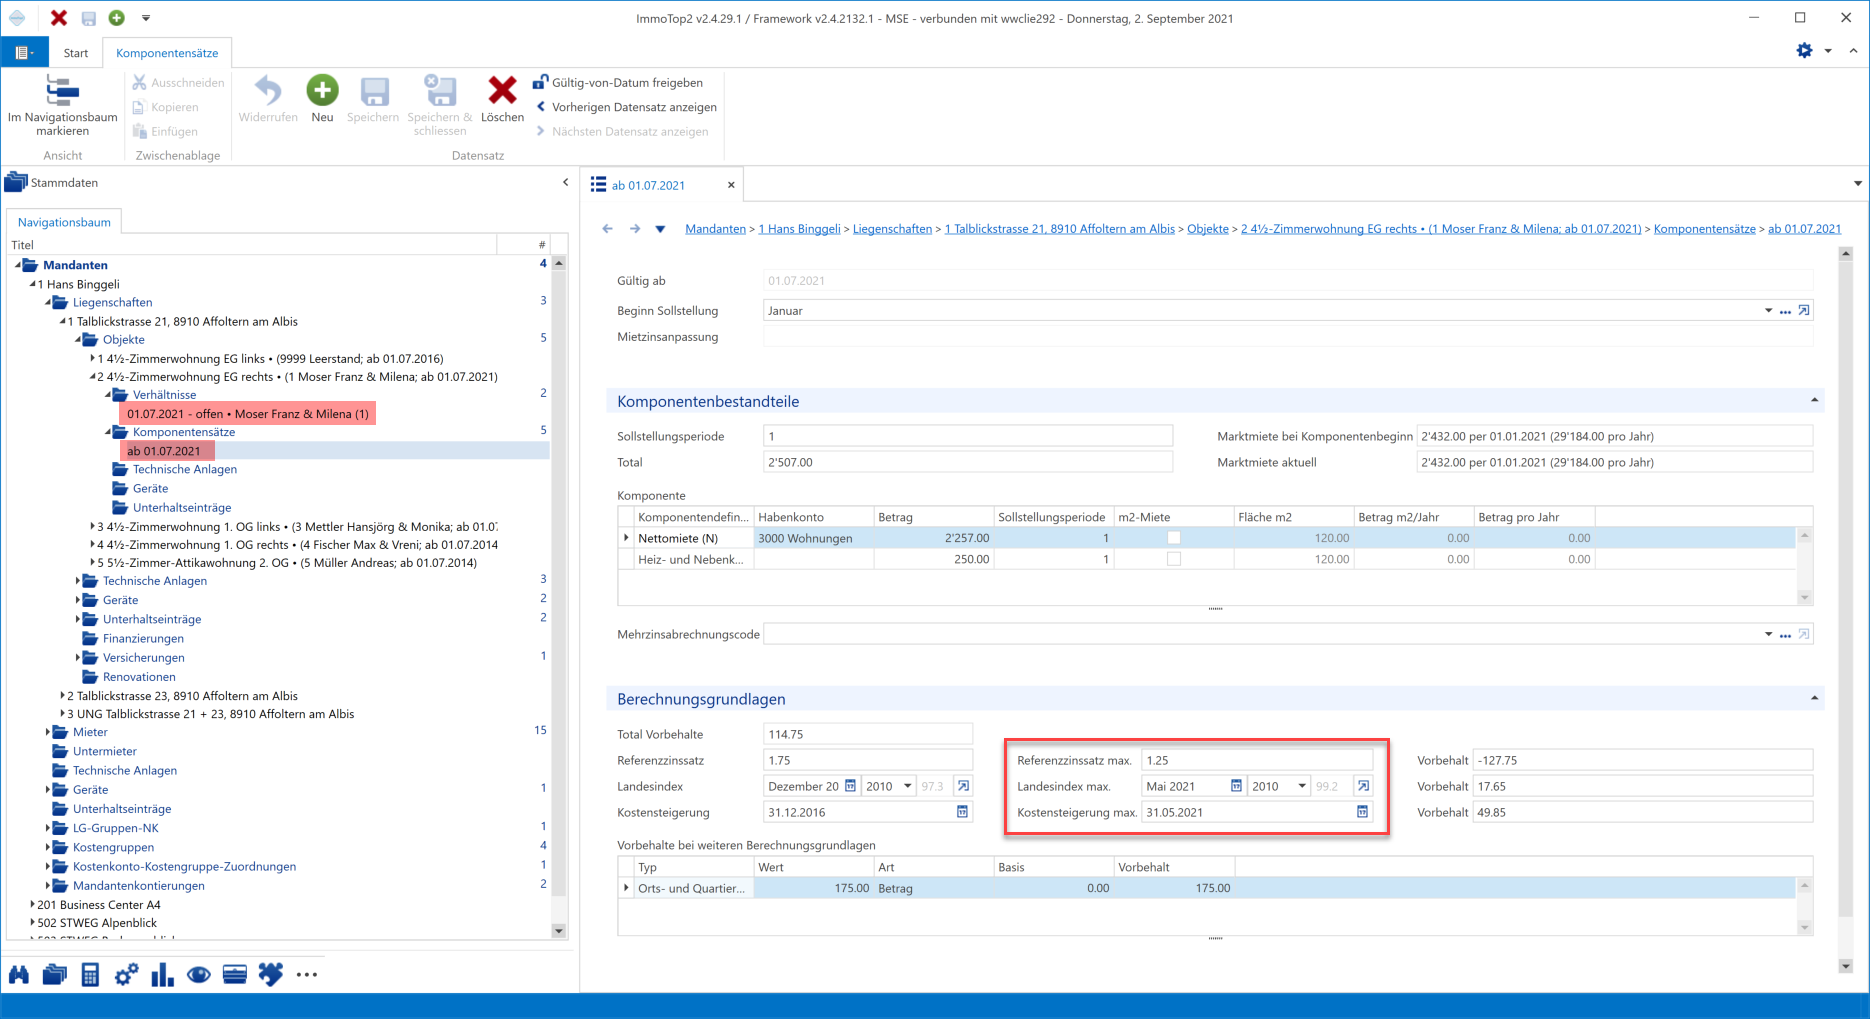
Task: Open Liegenschaften breadcrumb link
Action: tap(892, 229)
